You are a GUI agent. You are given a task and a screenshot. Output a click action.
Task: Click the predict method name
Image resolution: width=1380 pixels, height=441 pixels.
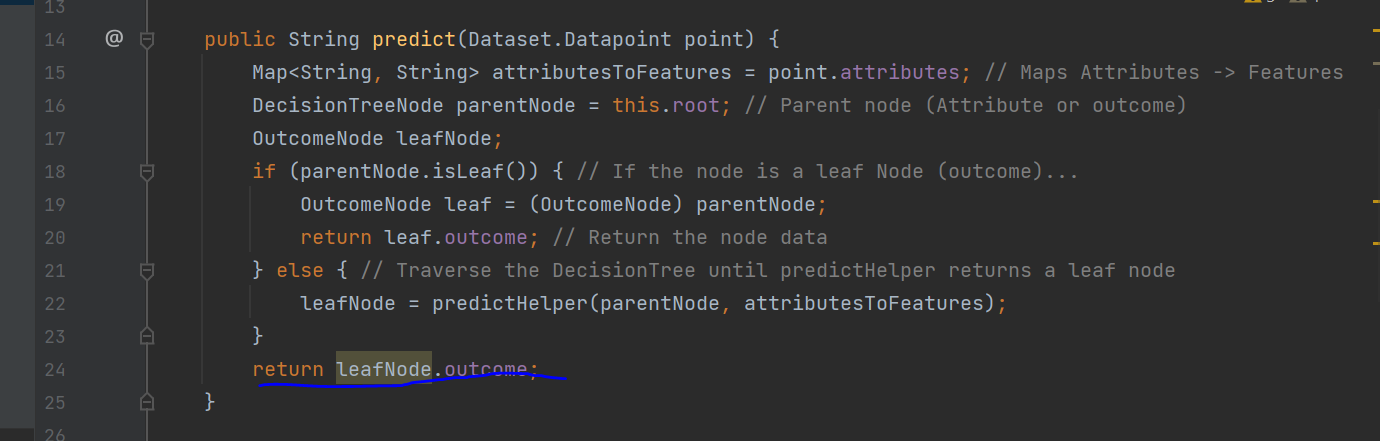[414, 40]
